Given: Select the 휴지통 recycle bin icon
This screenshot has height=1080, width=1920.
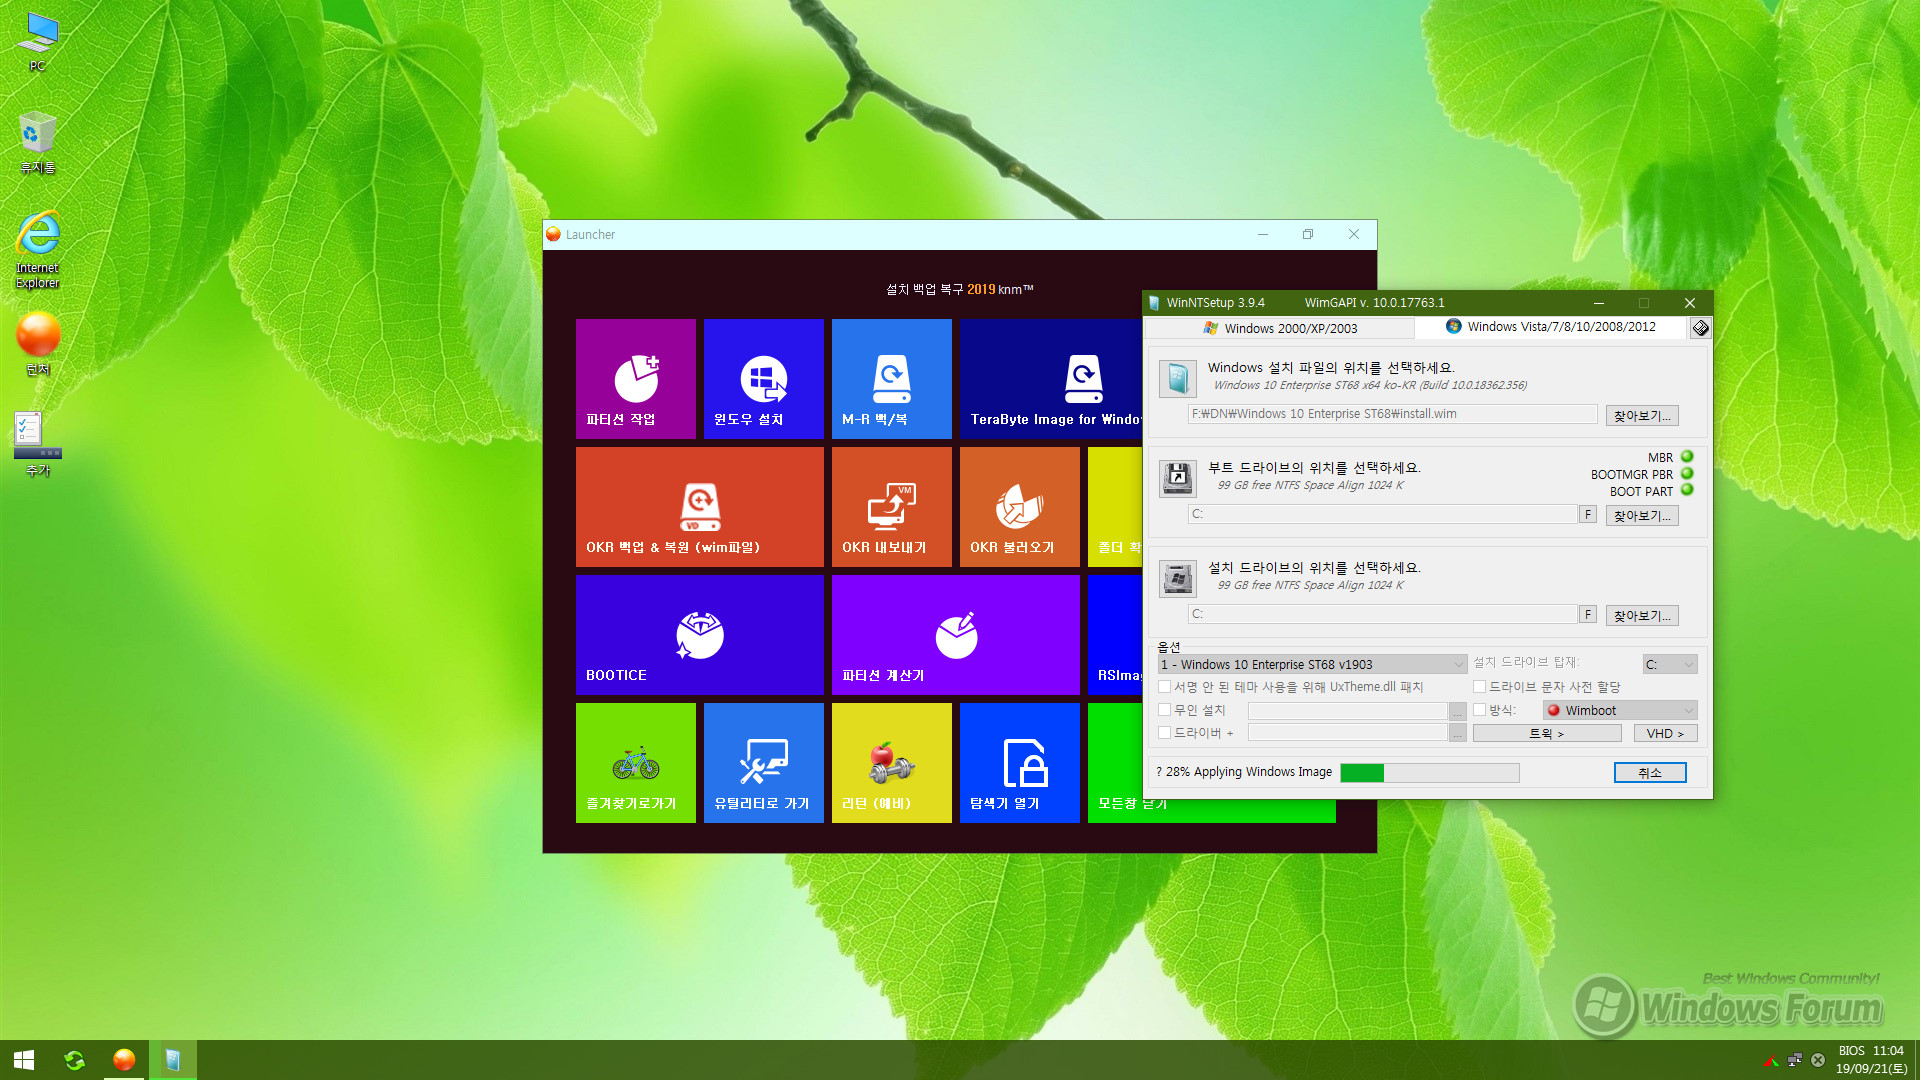Looking at the screenshot, I should click(x=37, y=143).
